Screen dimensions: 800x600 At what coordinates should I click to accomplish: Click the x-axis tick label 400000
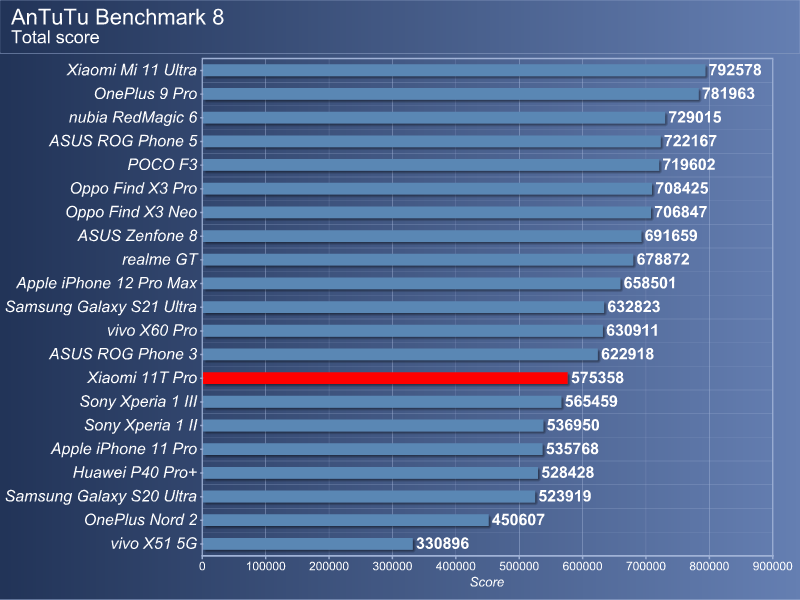coord(456,566)
